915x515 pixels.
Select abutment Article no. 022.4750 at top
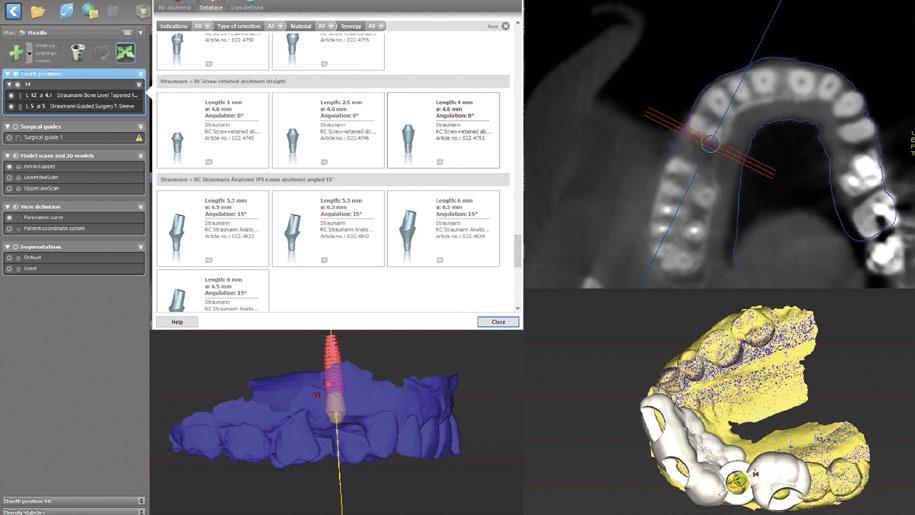pos(213,51)
